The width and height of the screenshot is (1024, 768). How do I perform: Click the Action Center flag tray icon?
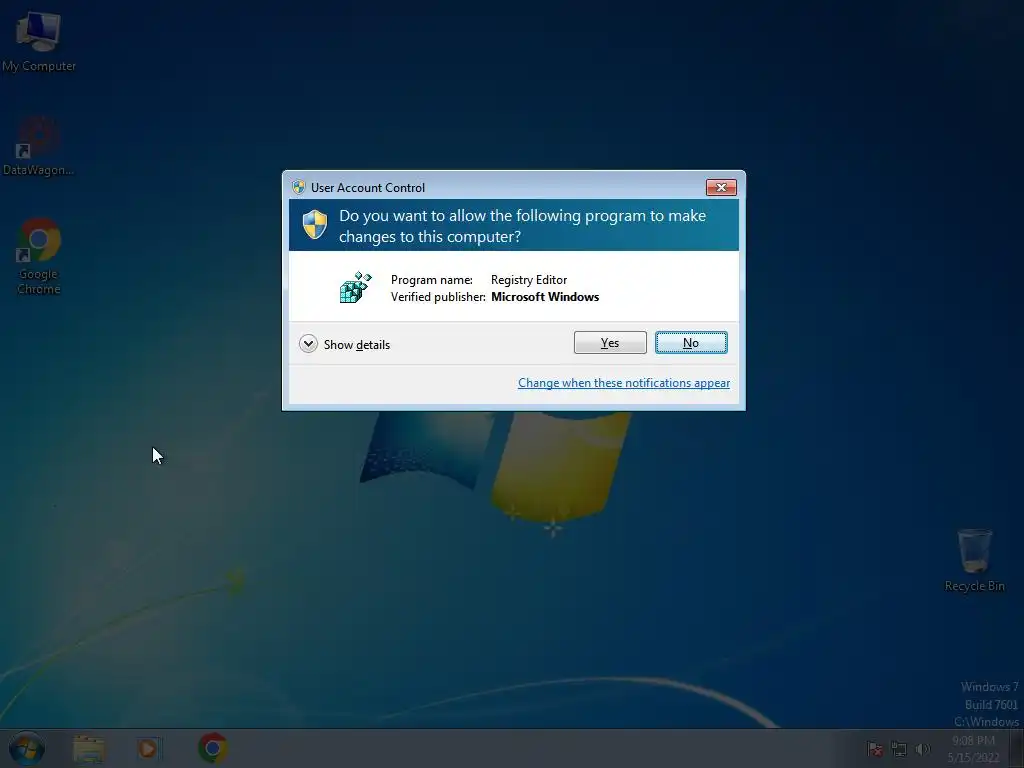pos(875,749)
